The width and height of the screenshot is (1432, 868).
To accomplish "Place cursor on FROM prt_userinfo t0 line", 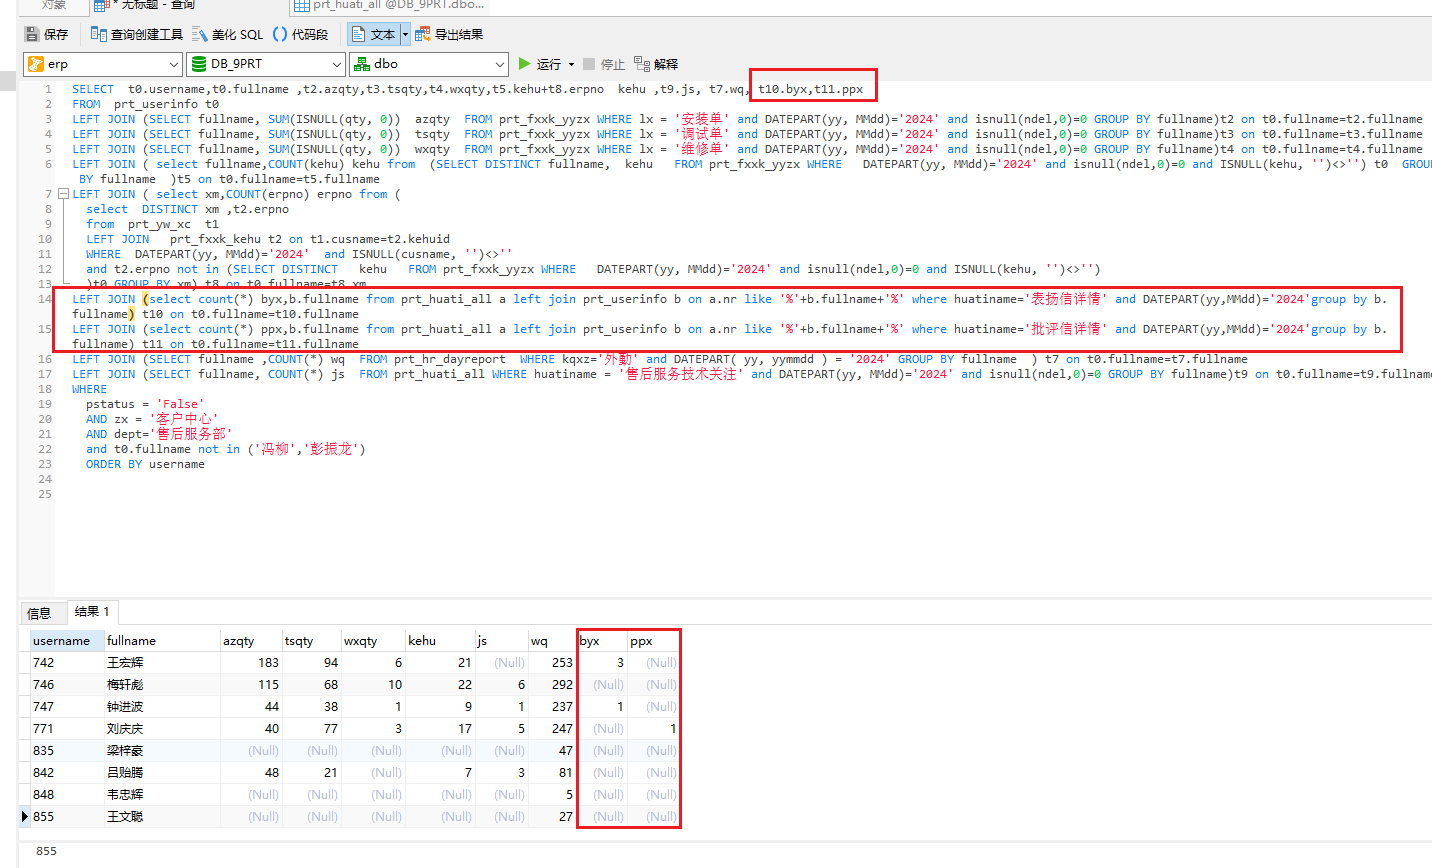I will (x=145, y=104).
